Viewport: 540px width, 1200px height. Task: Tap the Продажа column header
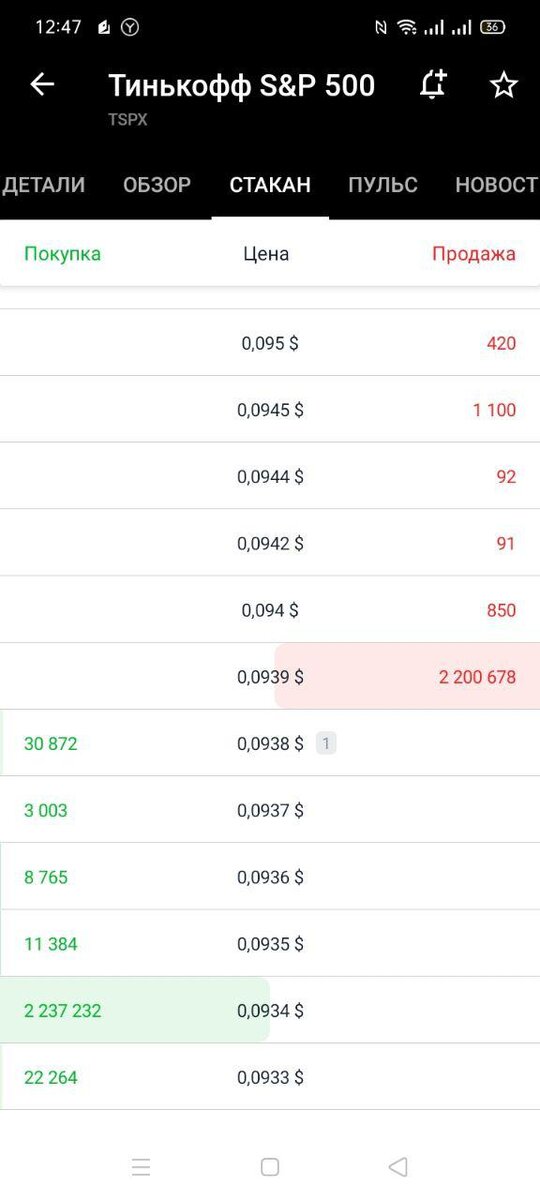pos(474,254)
